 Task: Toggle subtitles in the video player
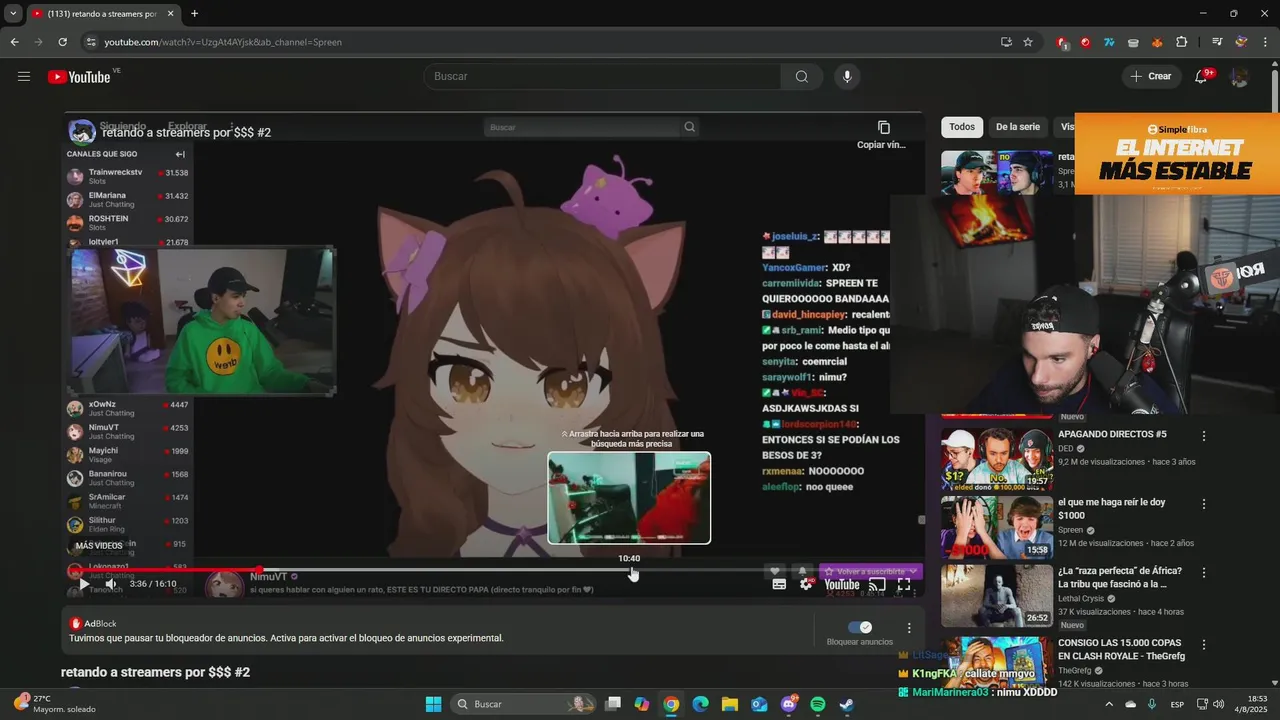click(779, 585)
